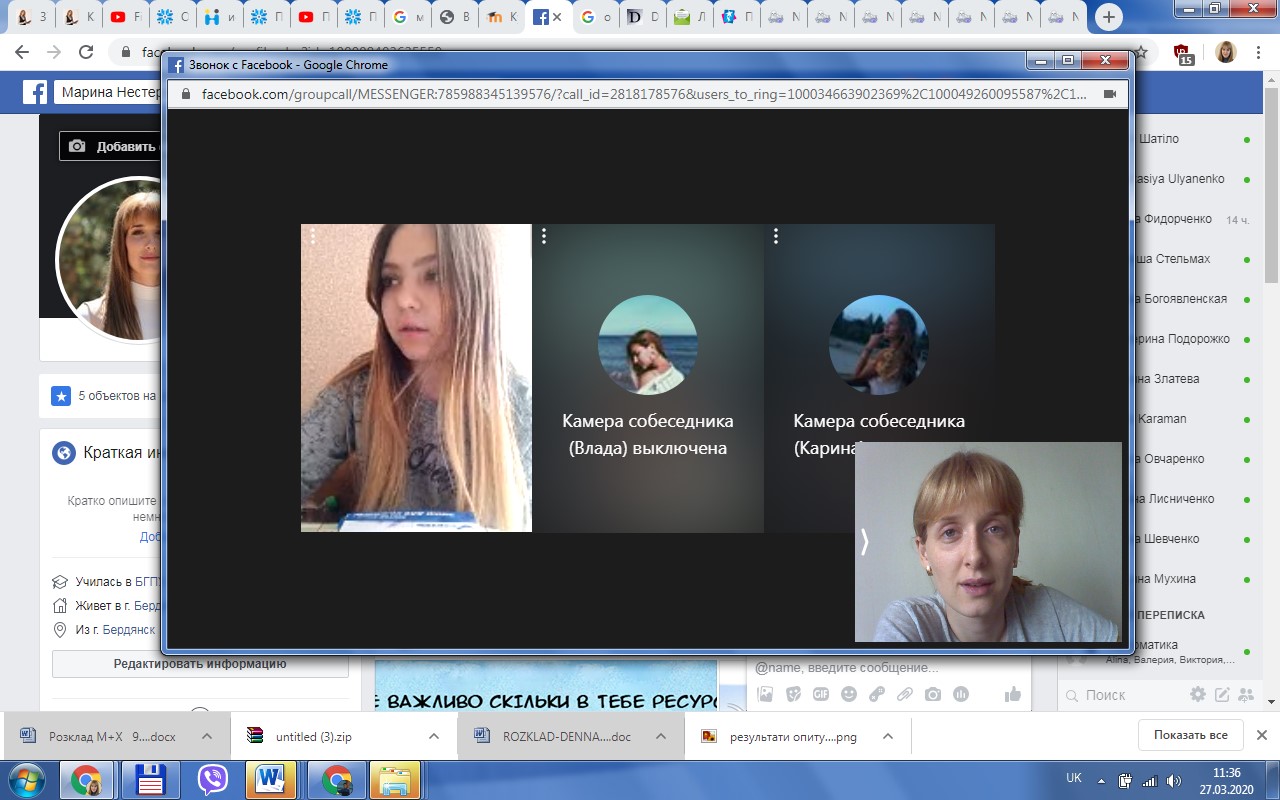Close the downloads bar
1280x800 pixels.
click(x=1262, y=735)
